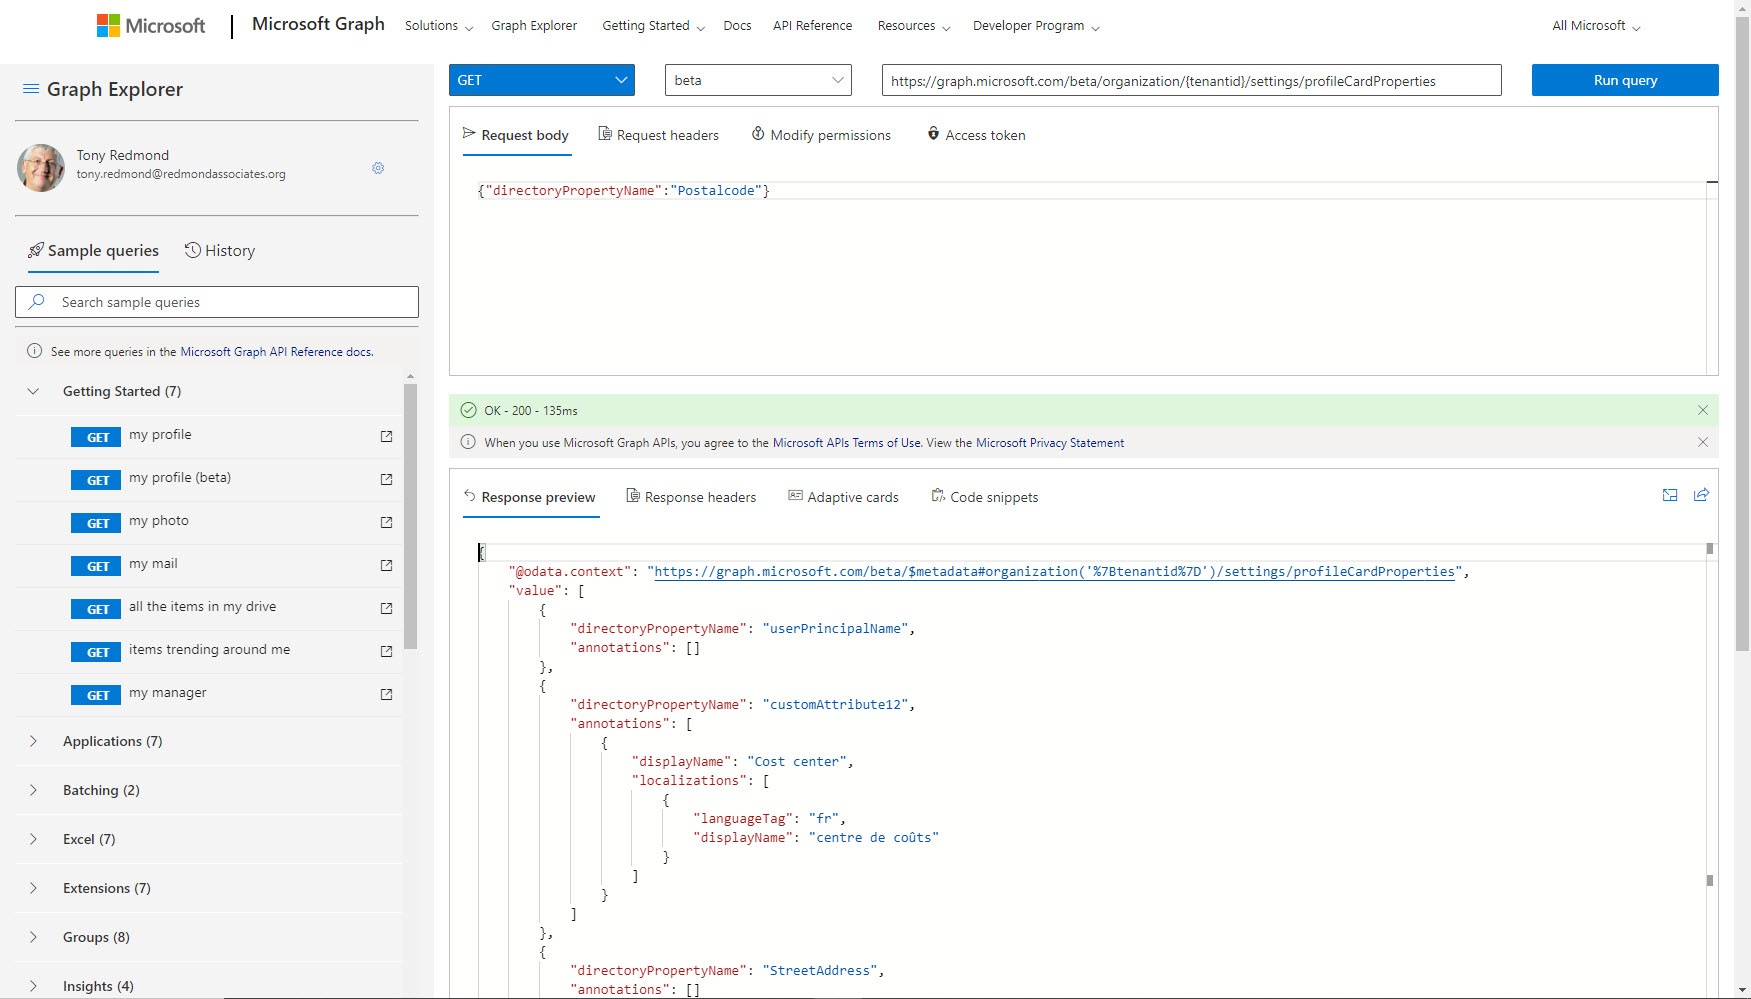The height and width of the screenshot is (999, 1751).
Task: Open the Resources menu
Action: pyautogui.click(x=914, y=26)
